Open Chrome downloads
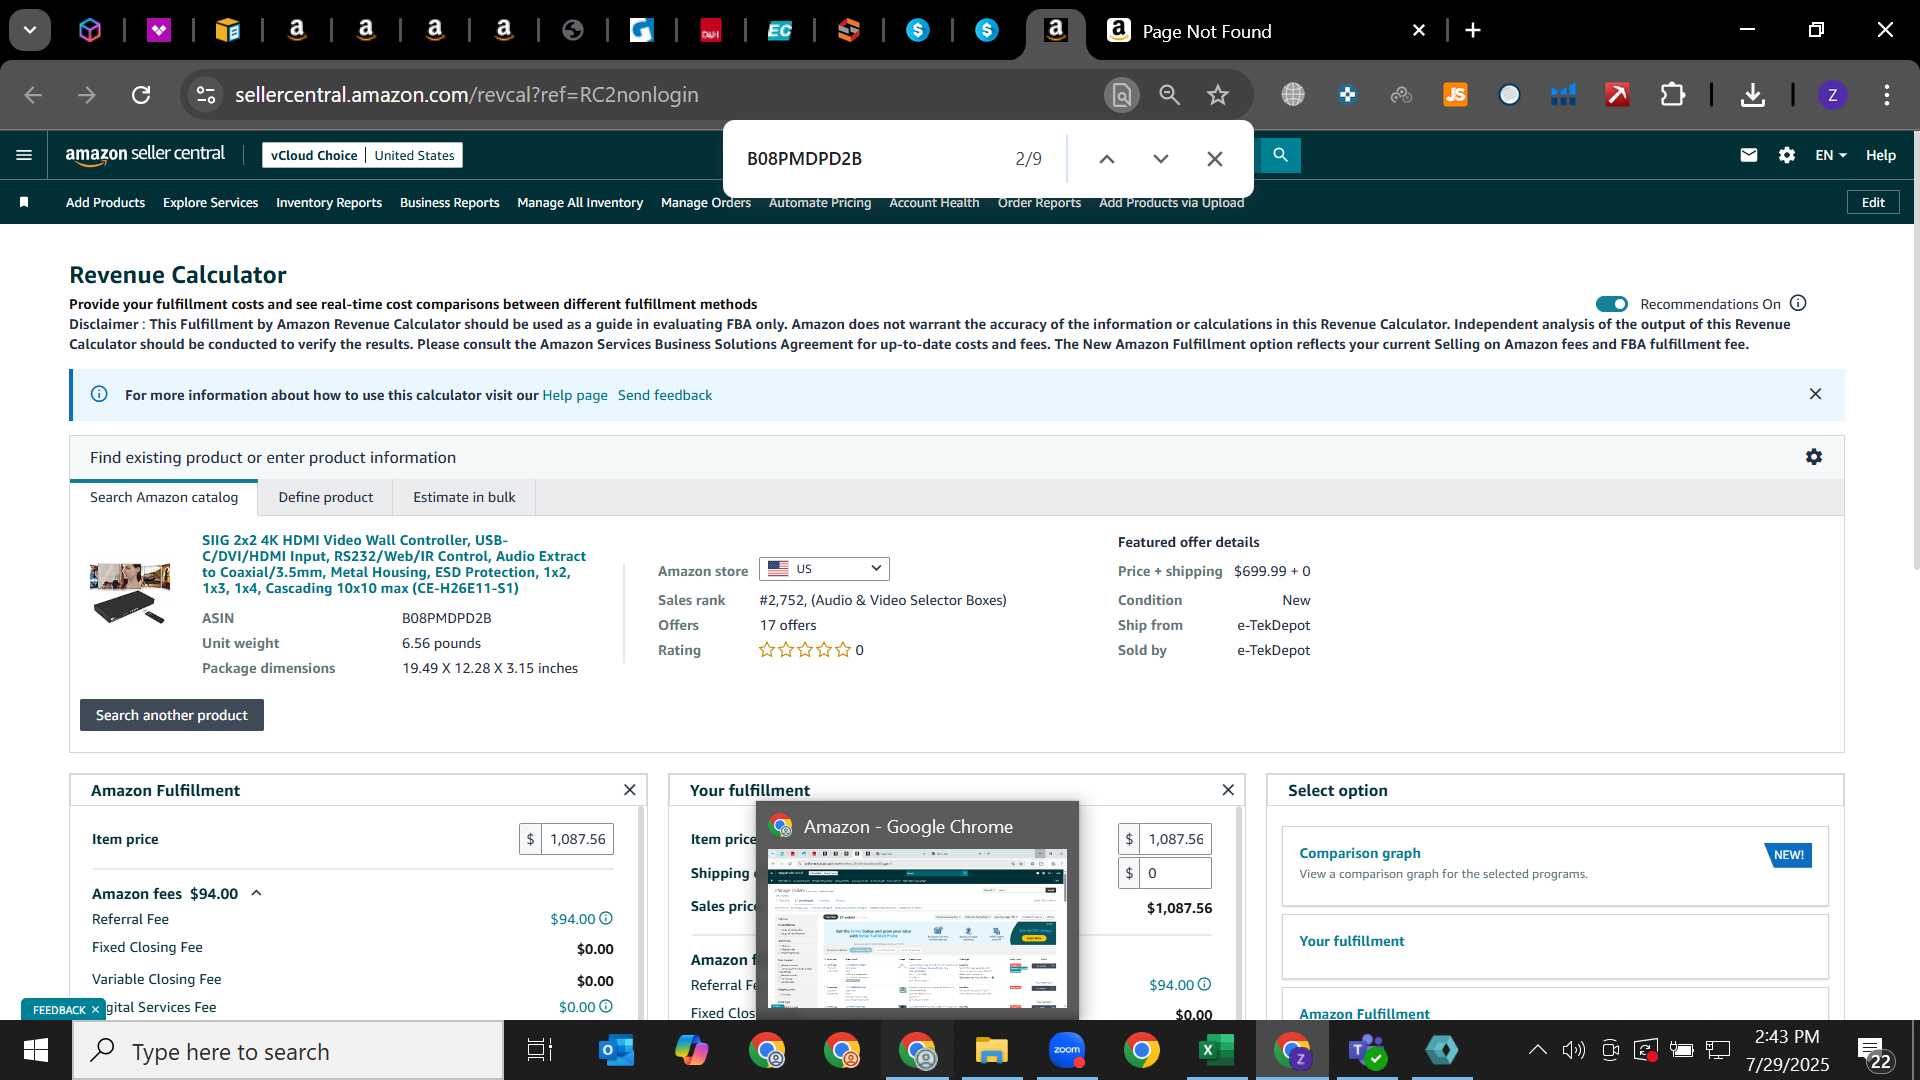 click(1752, 95)
